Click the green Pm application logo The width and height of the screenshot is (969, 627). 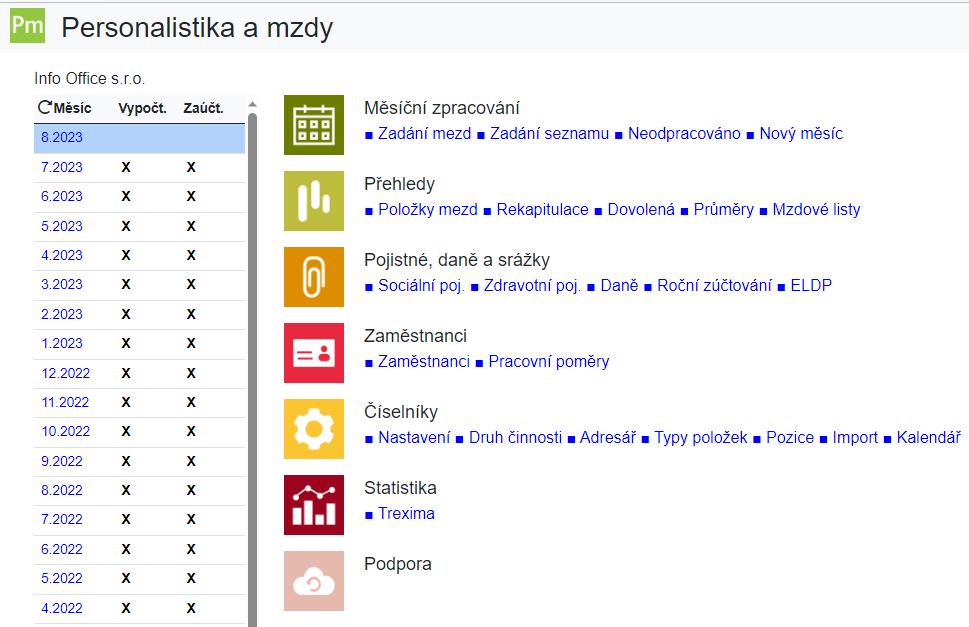pos(27,26)
